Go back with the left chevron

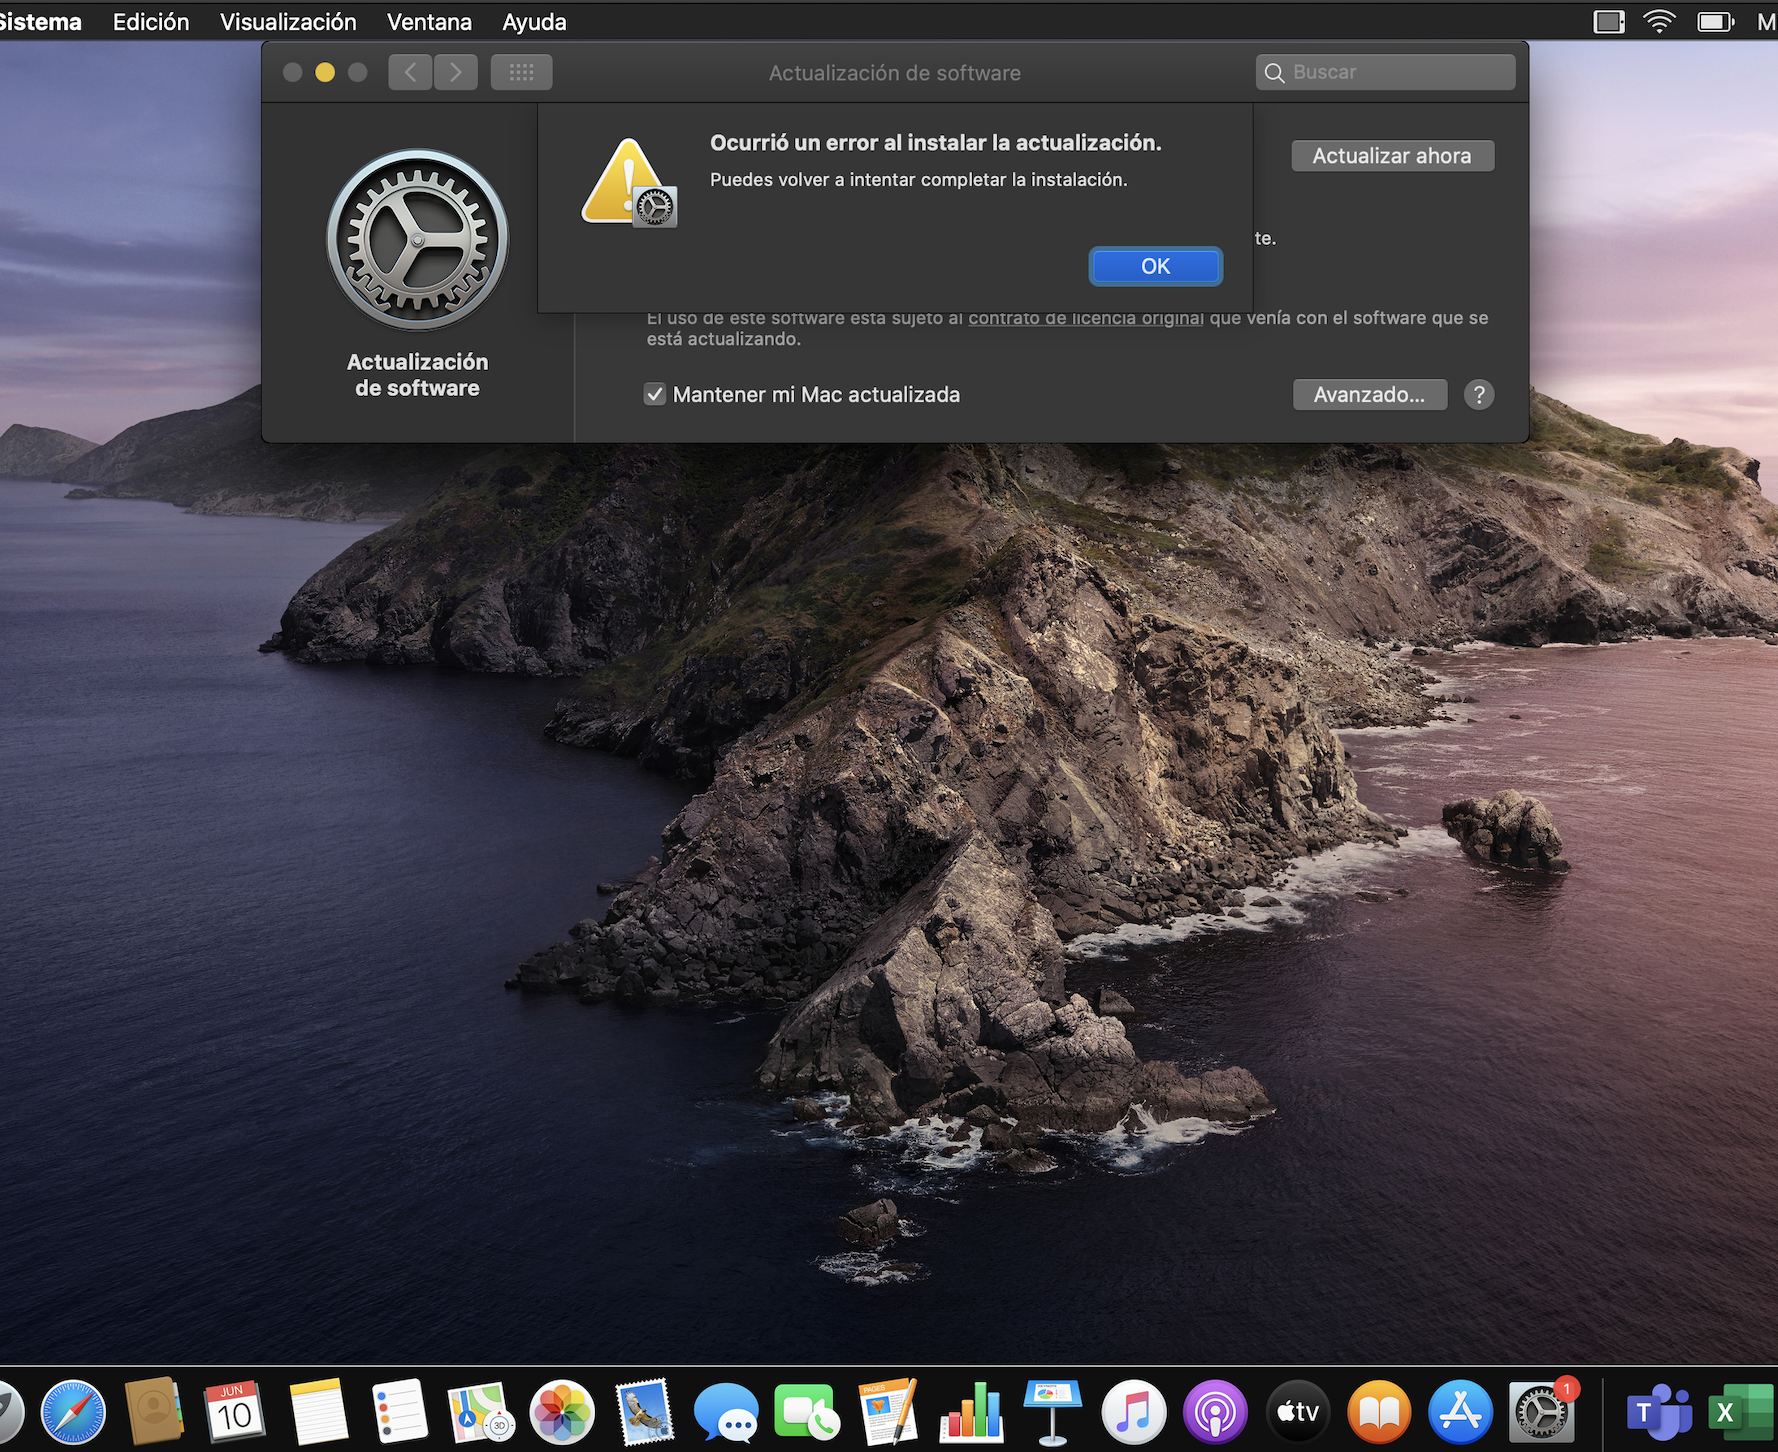(x=410, y=72)
